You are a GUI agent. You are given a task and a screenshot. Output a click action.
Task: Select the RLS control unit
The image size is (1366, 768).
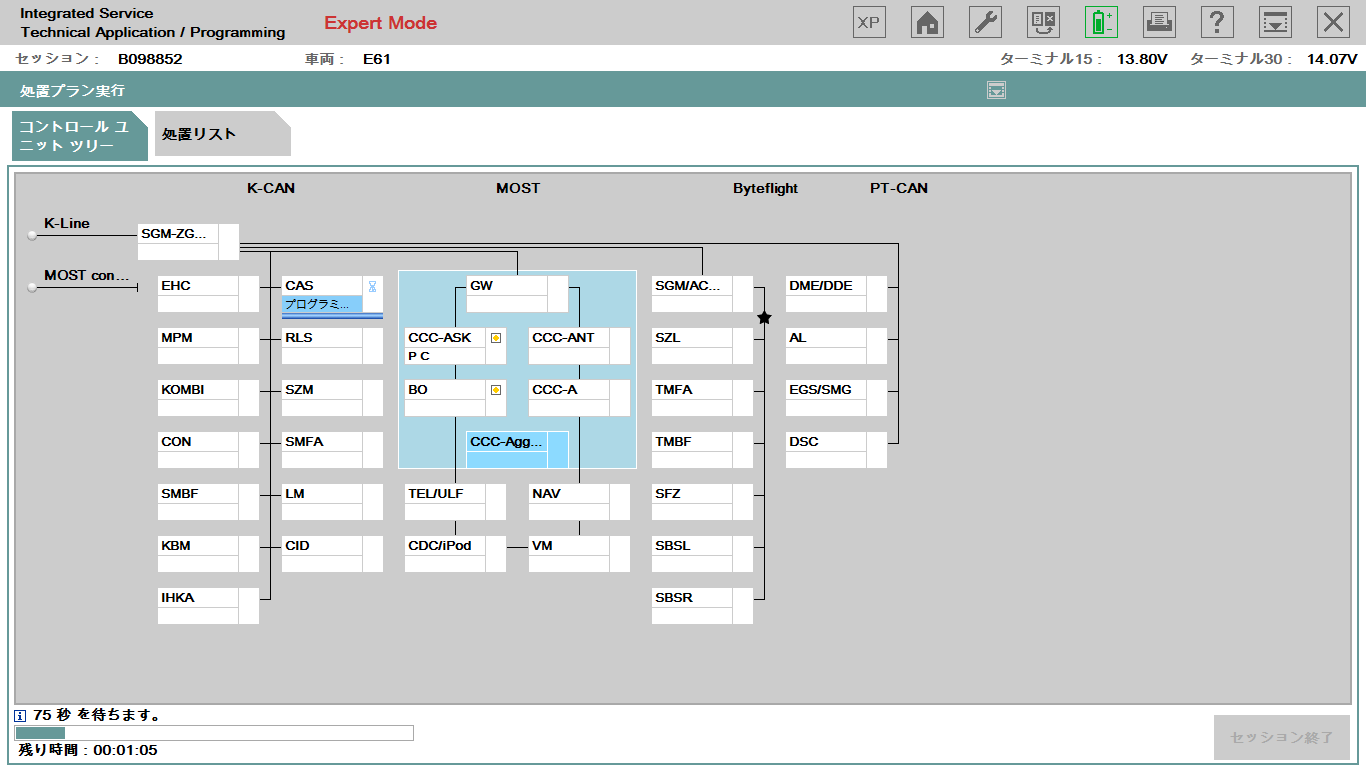(x=332, y=346)
